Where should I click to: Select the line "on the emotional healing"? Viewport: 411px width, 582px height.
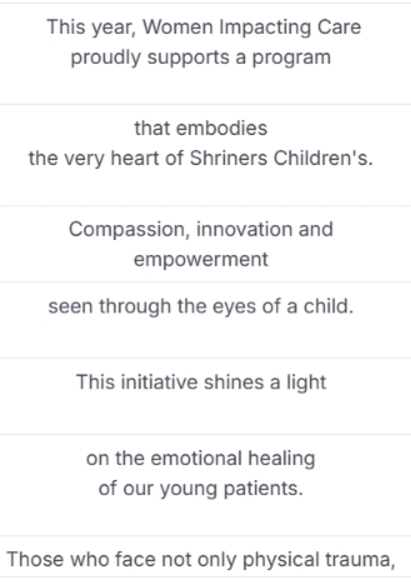(201, 458)
